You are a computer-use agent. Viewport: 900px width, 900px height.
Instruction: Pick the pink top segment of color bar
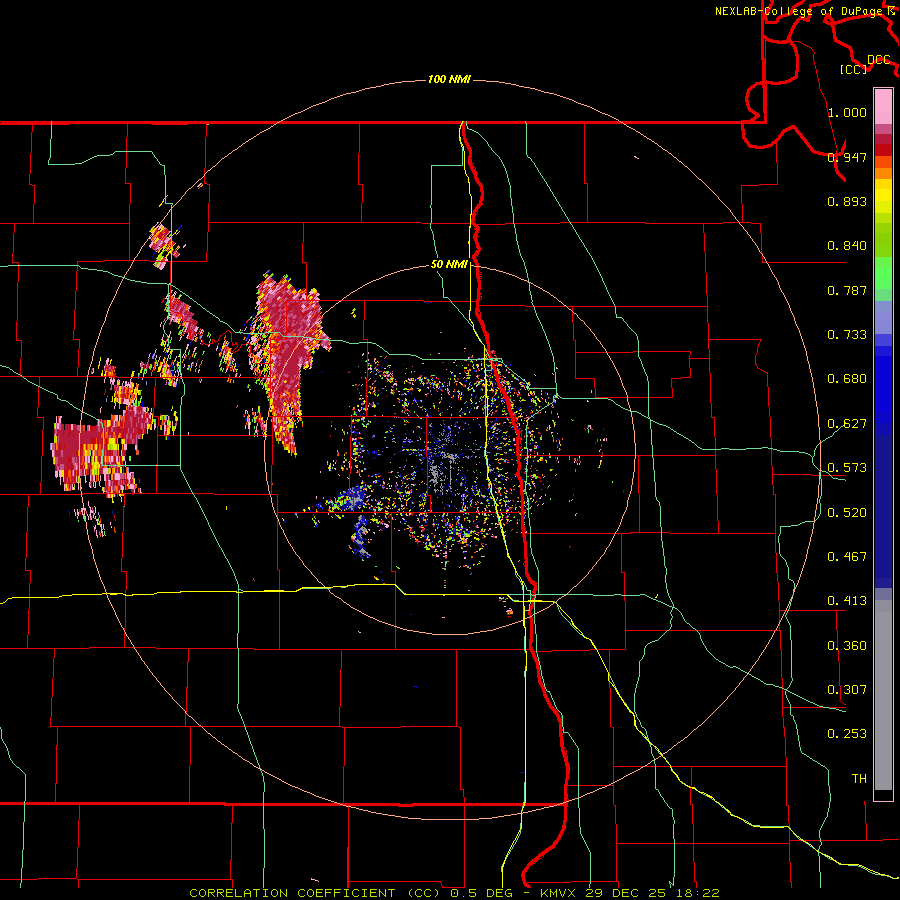(883, 106)
